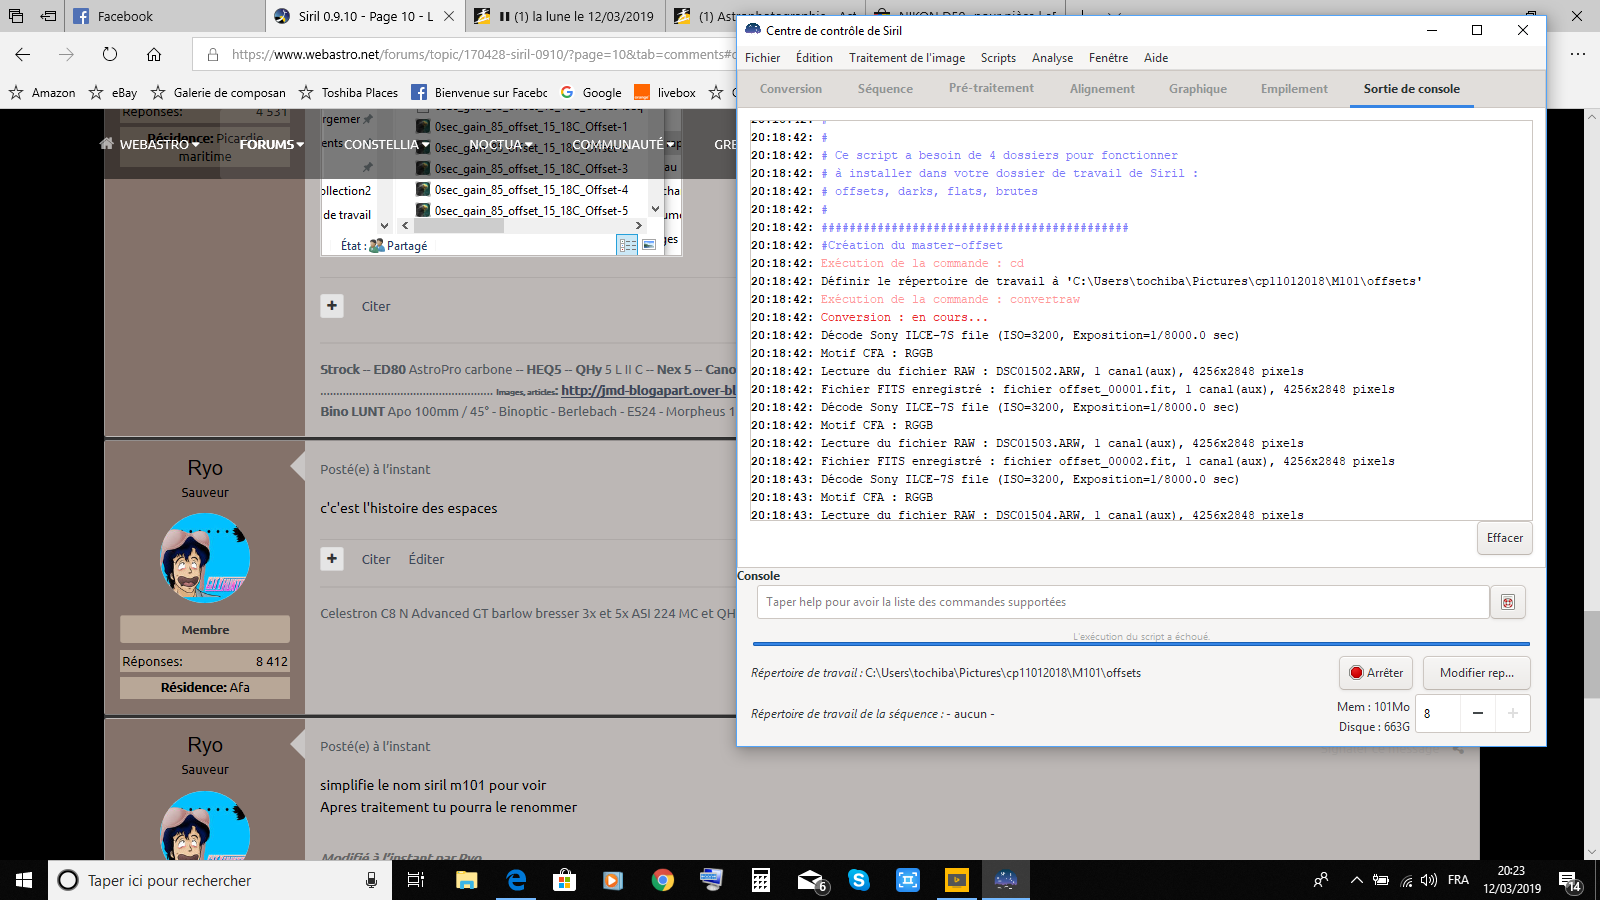1600x900 pixels.
Task: Click the script progress bar
Action: pos(1141,643)
